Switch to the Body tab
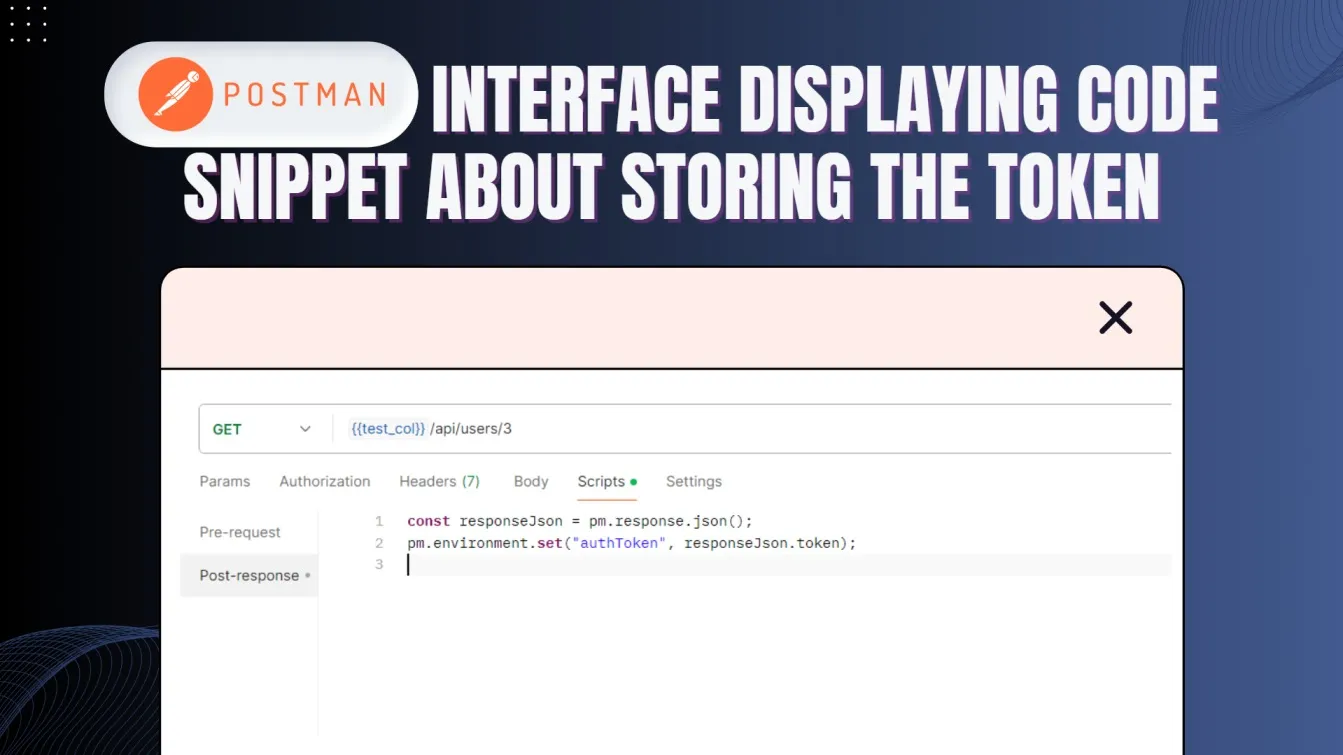1343x755 pixels. 531,481
